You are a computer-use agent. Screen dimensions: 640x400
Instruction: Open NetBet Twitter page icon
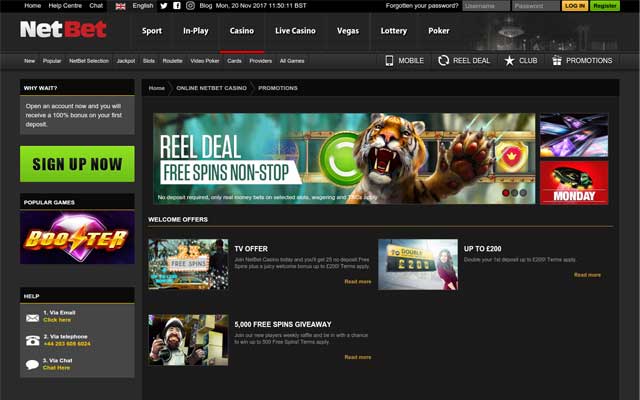point(164,6)
